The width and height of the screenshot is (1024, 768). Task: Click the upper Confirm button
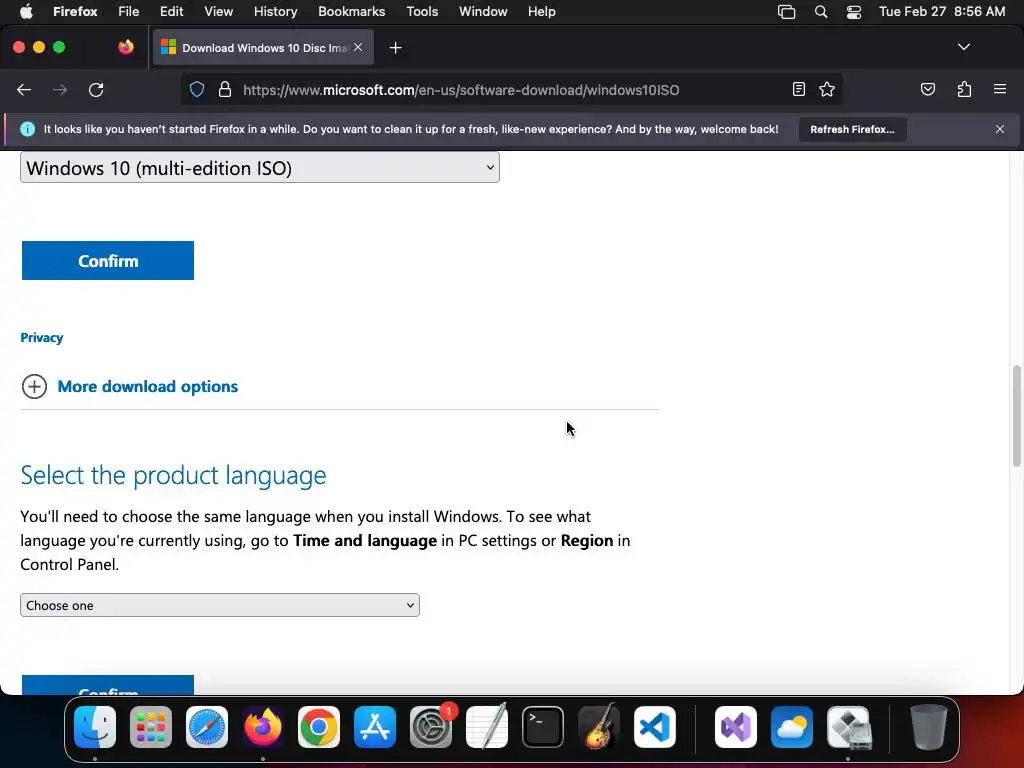click(x=108, y=261)
